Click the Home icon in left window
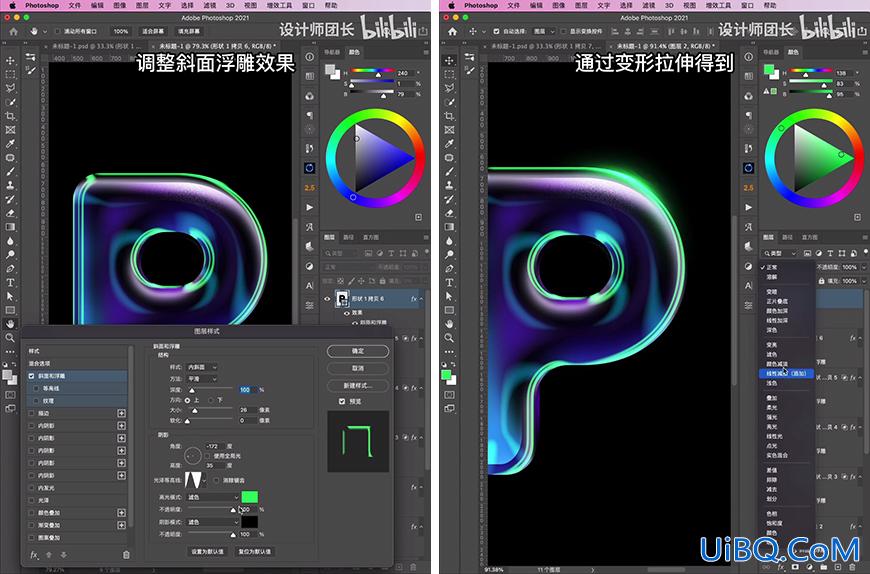 coord(14,31)
